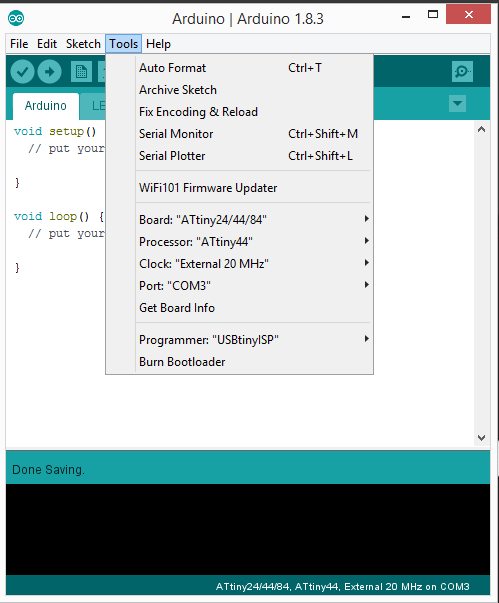Open the Serial Monitor magnifier icon
Screen dimensions: 499x603
point(462,72)
